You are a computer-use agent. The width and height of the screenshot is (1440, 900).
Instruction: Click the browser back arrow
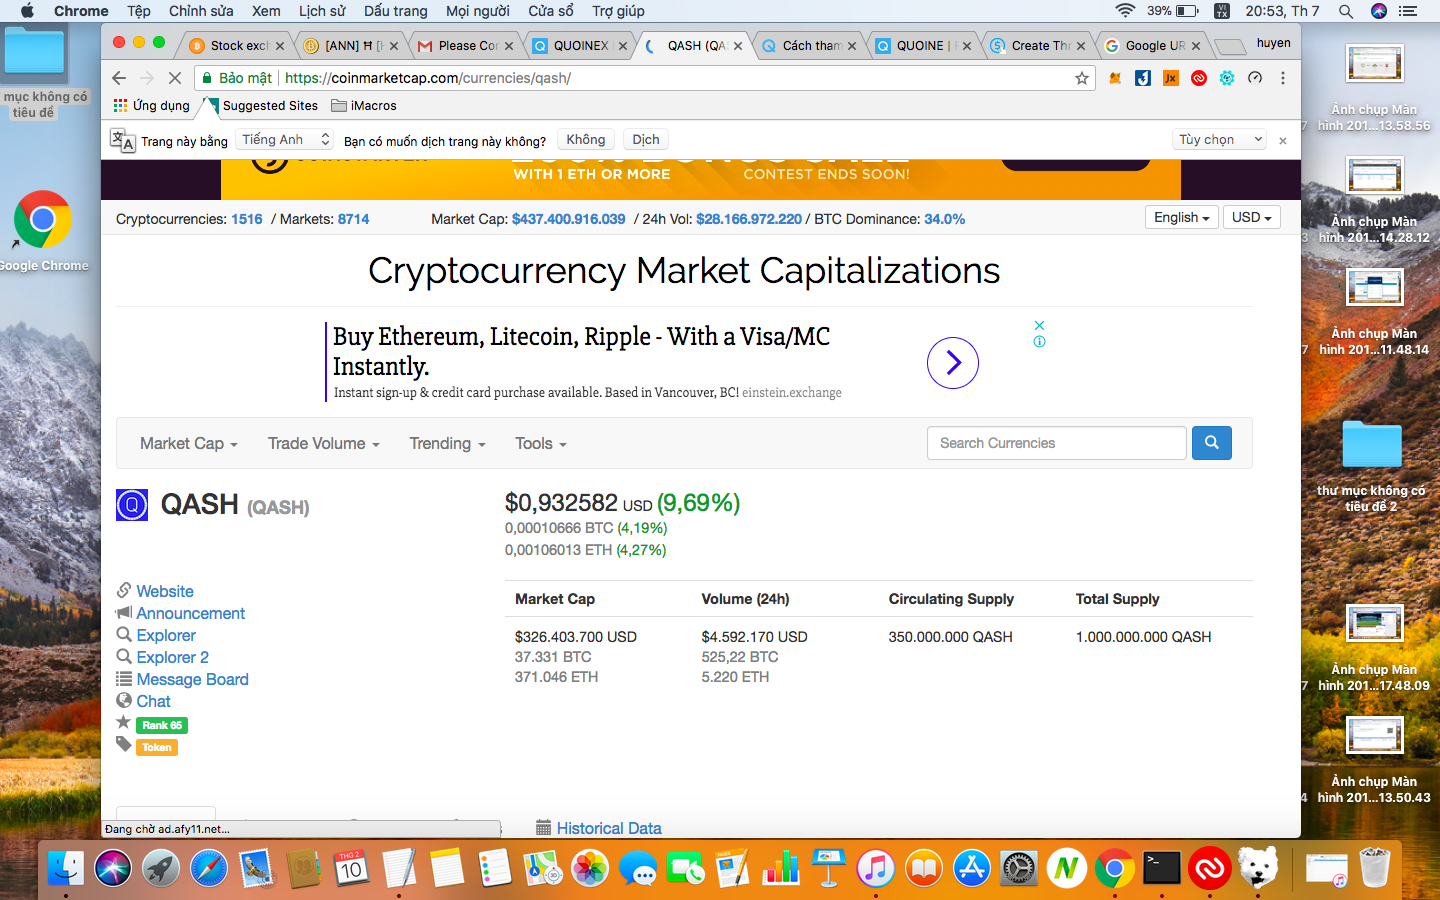[x=119, y=78]
